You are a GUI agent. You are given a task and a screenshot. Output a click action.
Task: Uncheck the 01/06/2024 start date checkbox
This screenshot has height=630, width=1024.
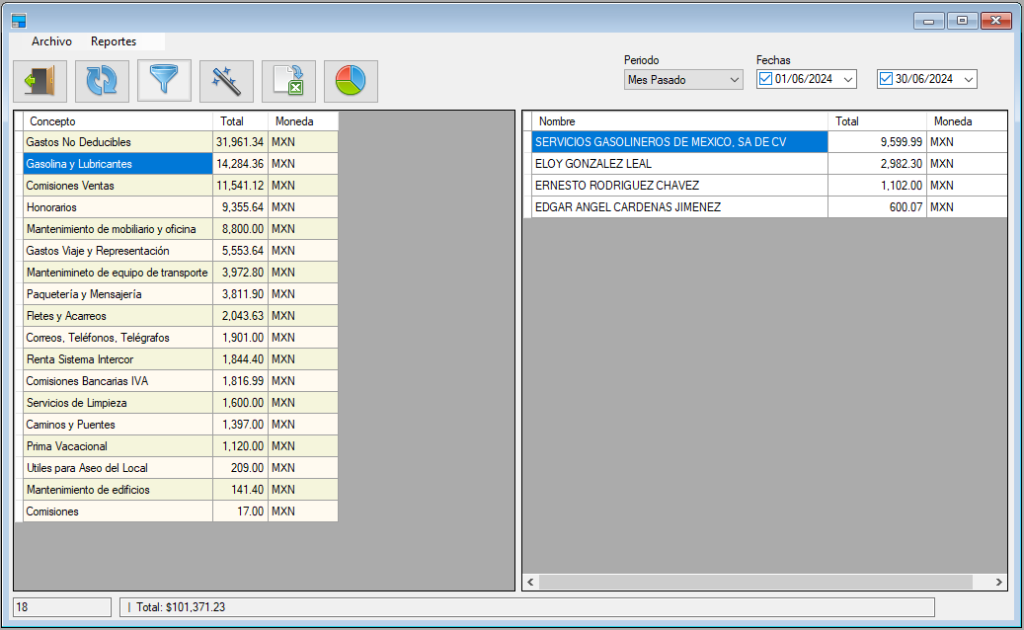(x=766, y=79)
